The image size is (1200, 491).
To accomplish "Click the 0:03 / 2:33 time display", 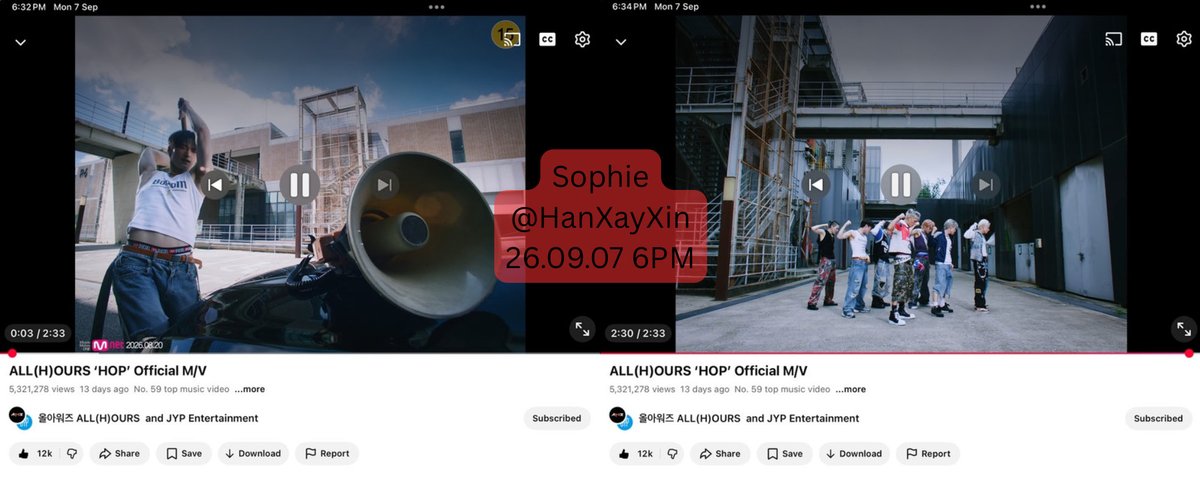I will click(37, 333).
